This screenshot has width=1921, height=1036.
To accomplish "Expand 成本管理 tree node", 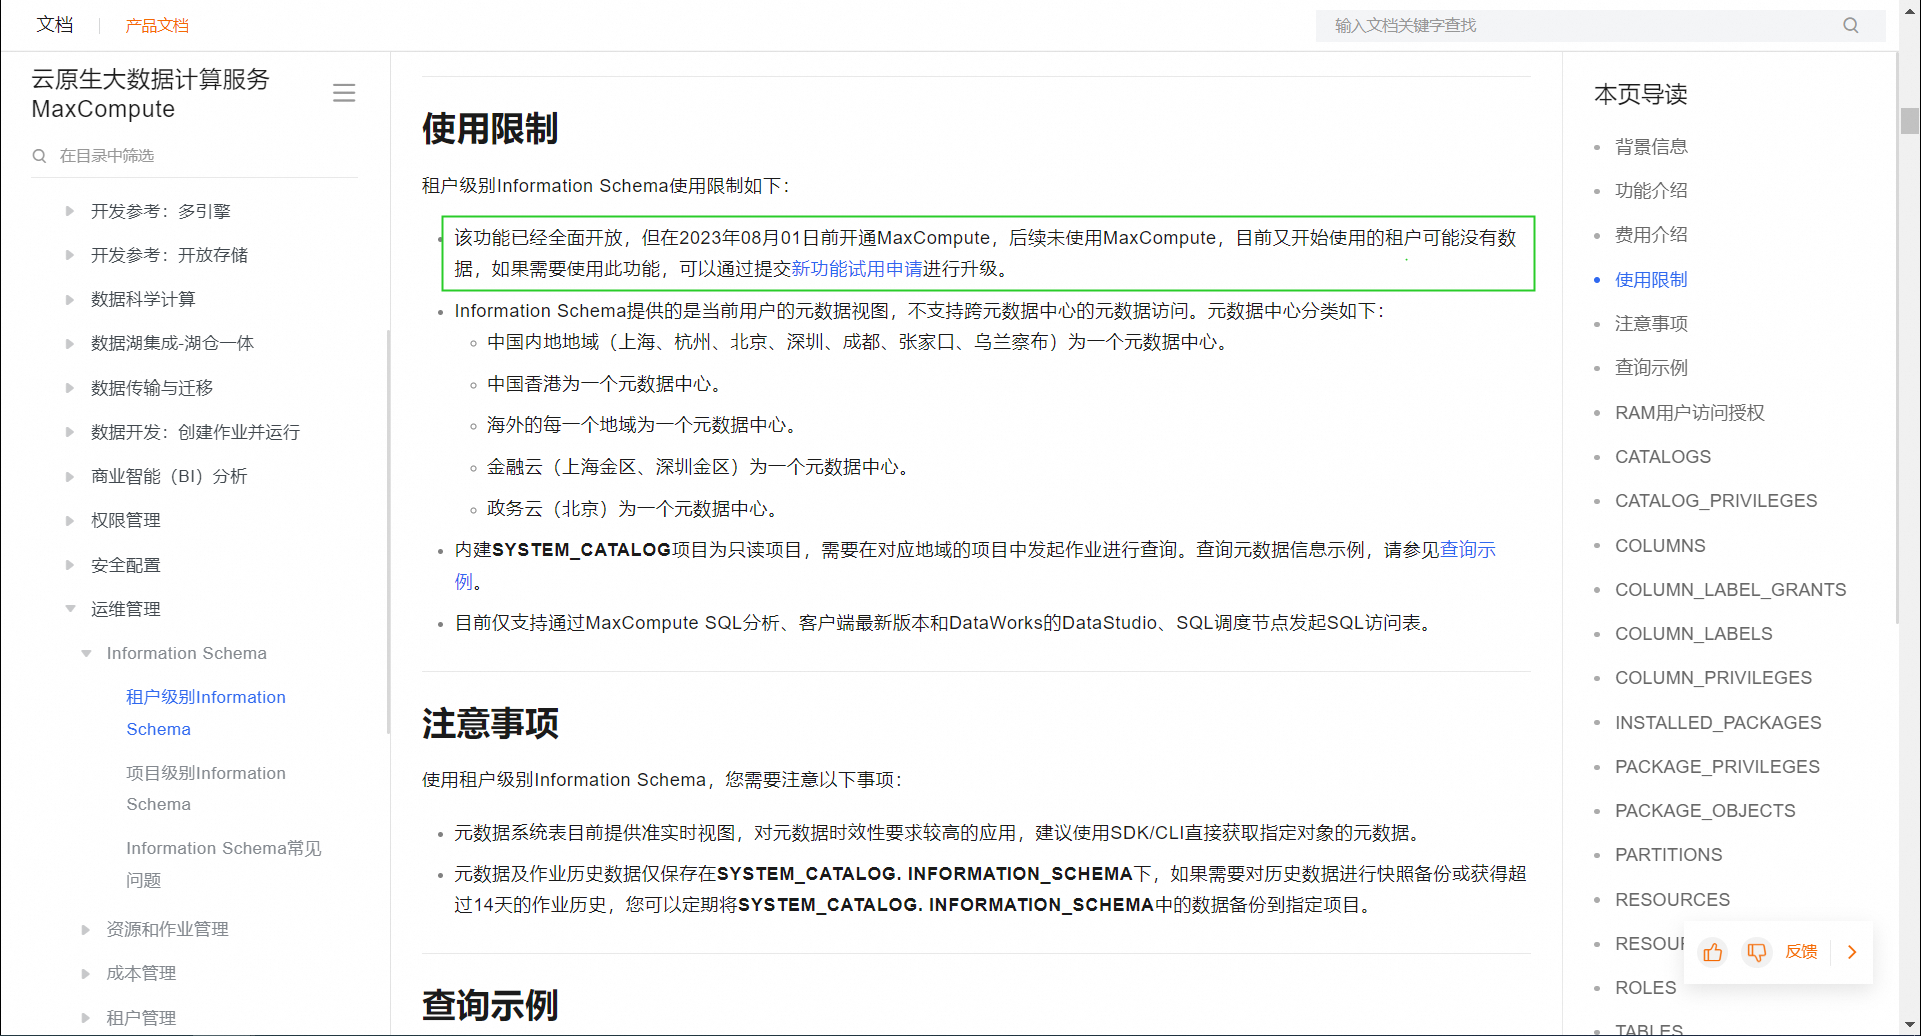I will tap(86, 973).
